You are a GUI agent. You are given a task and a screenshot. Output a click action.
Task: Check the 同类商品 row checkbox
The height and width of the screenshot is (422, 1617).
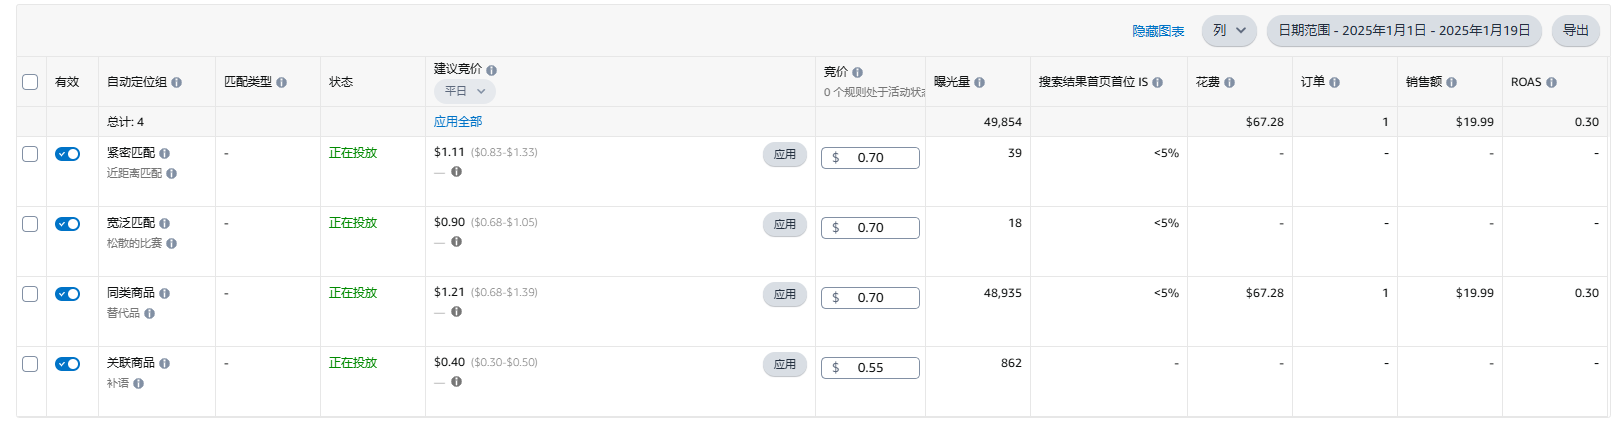[x=30, y=294]
